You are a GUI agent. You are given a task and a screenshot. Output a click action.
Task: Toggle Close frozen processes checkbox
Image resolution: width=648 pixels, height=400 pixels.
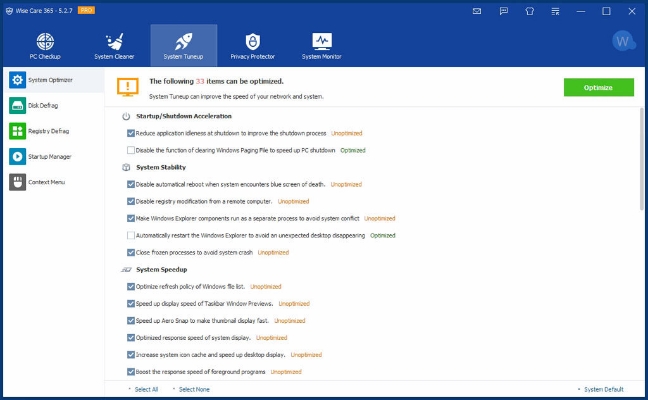[x=131, y=252]
